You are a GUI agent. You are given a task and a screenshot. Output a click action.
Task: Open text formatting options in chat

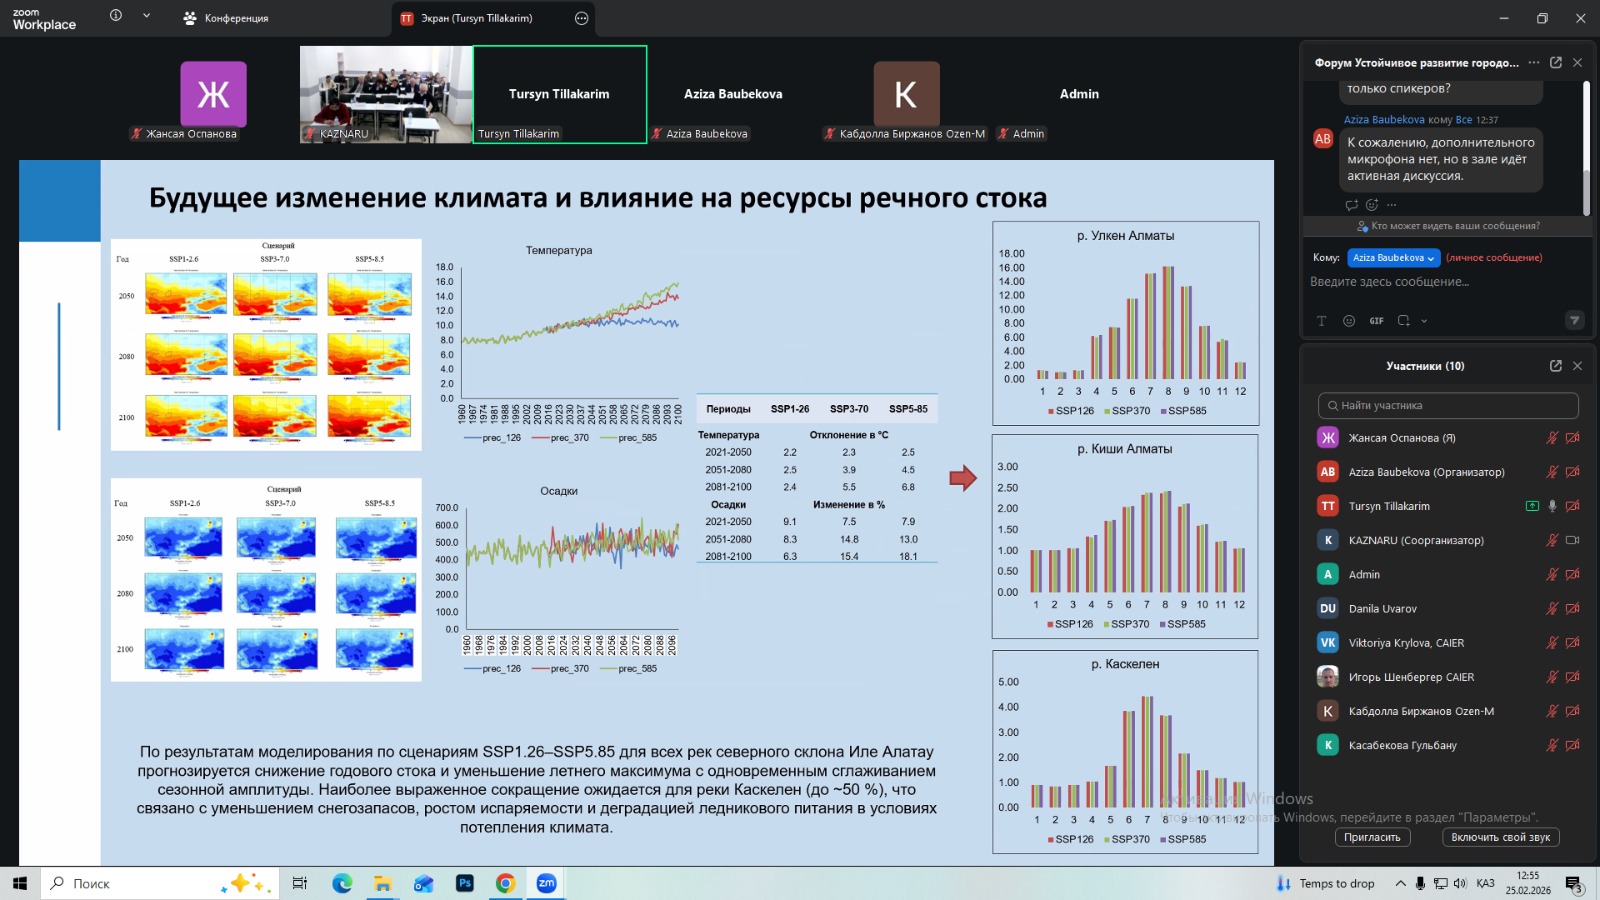click(x=1321, y=321)
